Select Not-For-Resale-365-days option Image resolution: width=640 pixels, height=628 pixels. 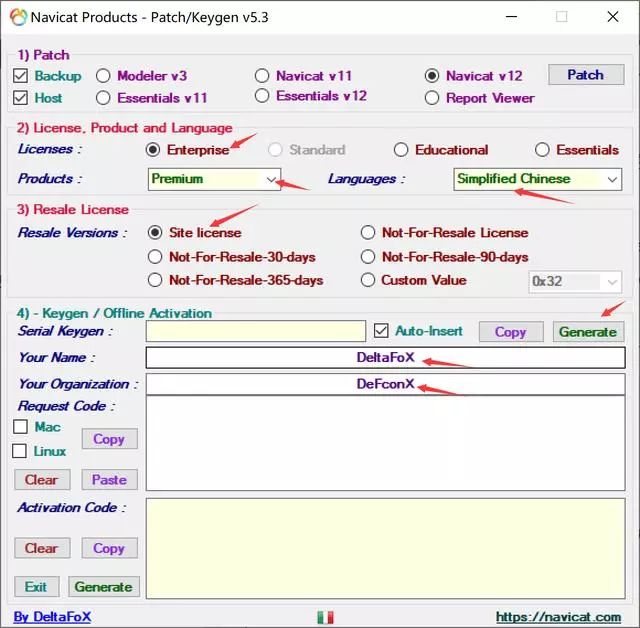(155, 280)
